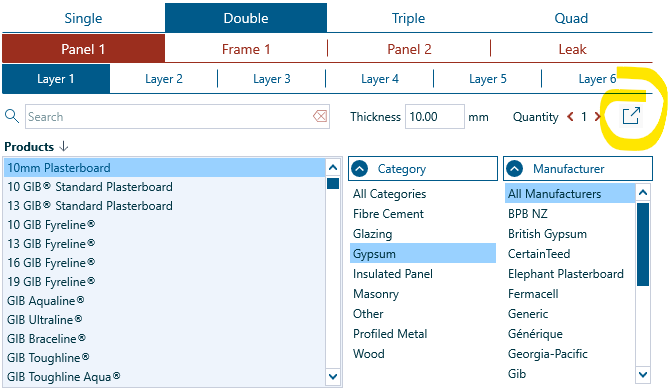The width and height of the screenshot is (669, 391).
Task: Select the Layer 6 tab
Action: (597, 79)
